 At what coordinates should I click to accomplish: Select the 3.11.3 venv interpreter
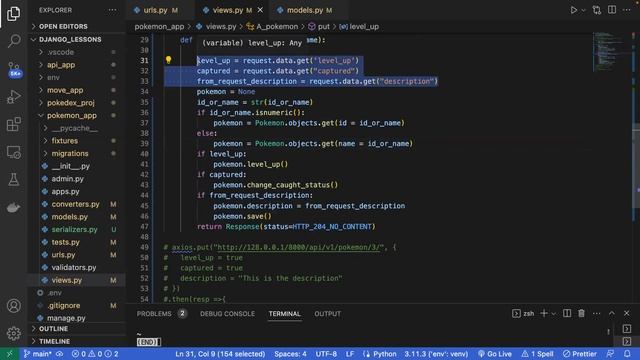tap(436, 354)
